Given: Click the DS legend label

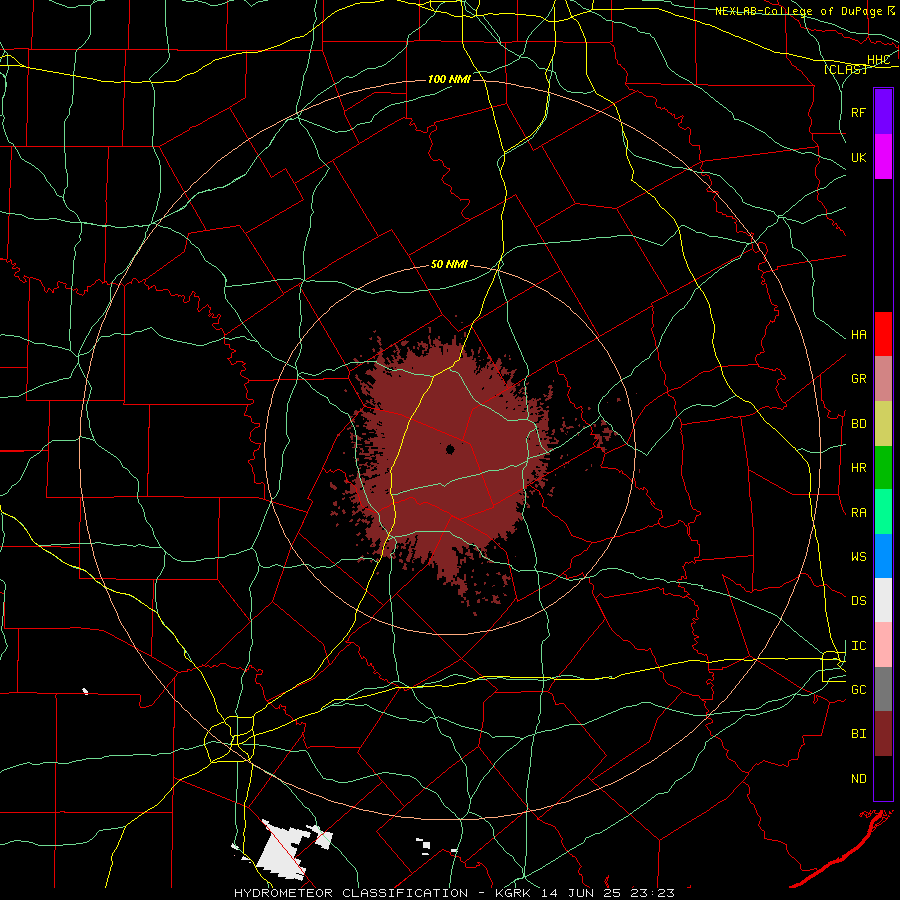Looking at the screenshot, I should click(x=858, y=600).
